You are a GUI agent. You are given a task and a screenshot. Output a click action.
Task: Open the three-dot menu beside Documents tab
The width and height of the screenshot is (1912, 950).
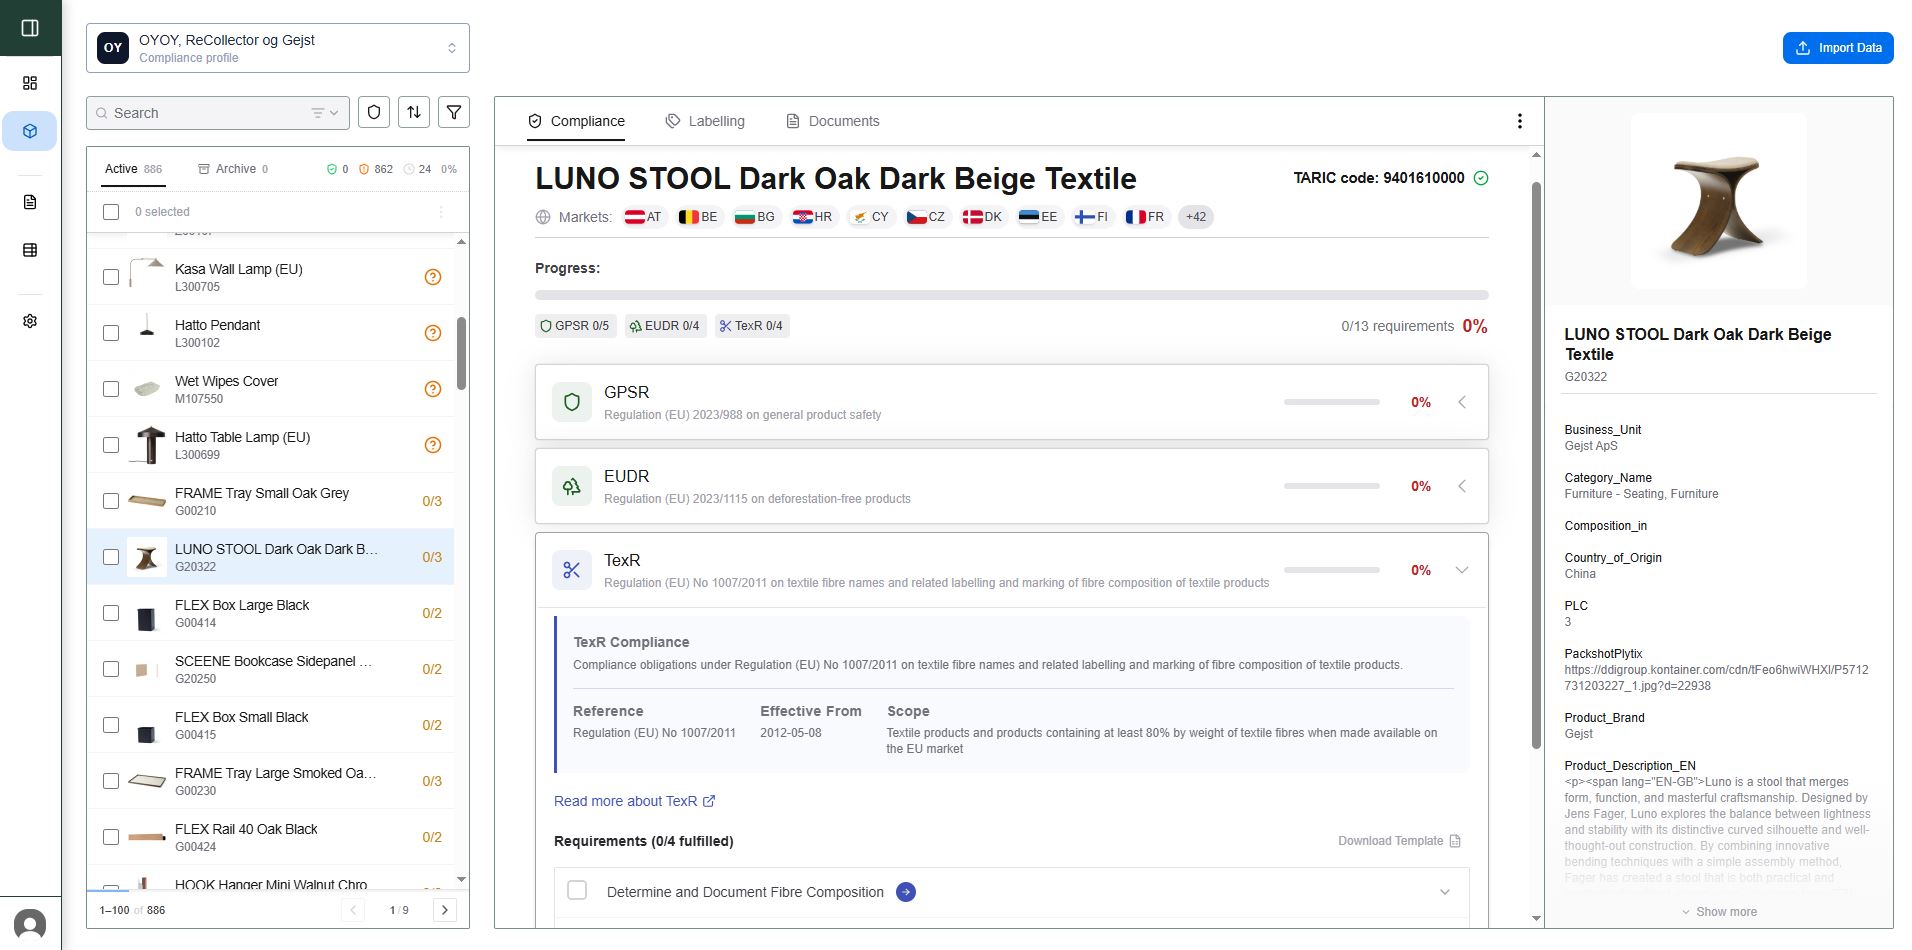(1519, 121)
